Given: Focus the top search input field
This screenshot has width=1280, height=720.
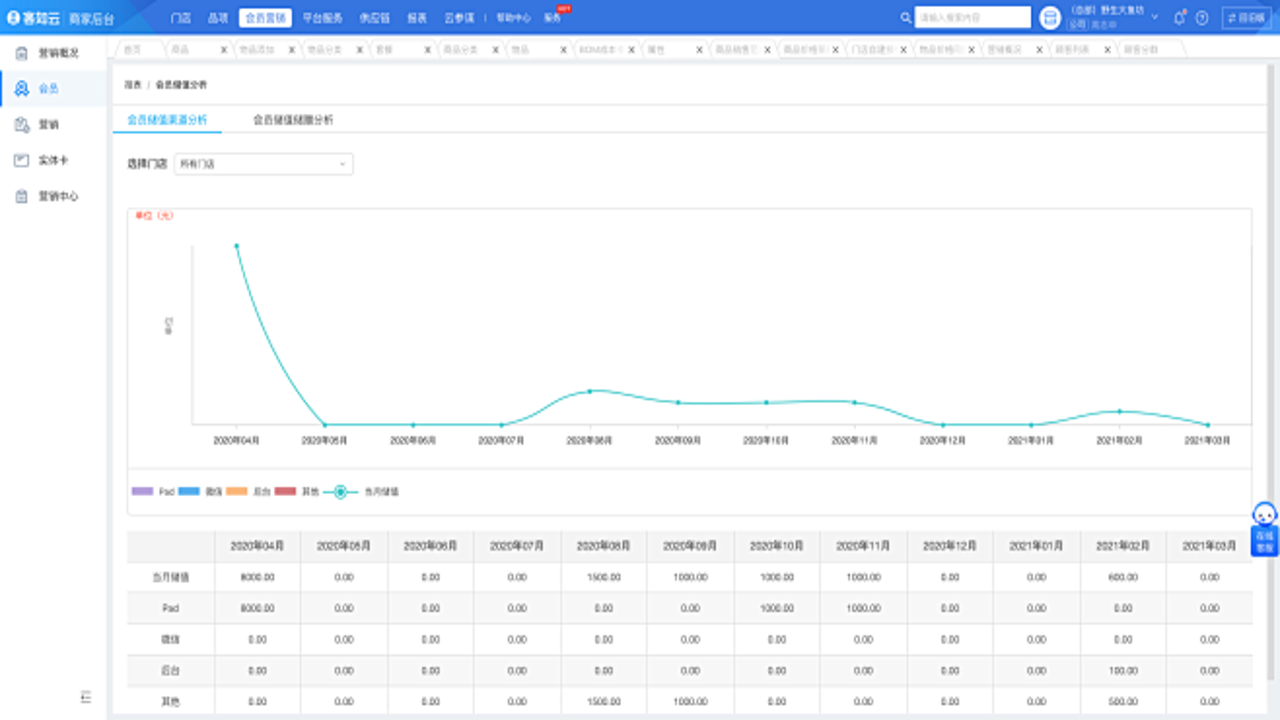Looking at the screenshot, I should [973, 17].
